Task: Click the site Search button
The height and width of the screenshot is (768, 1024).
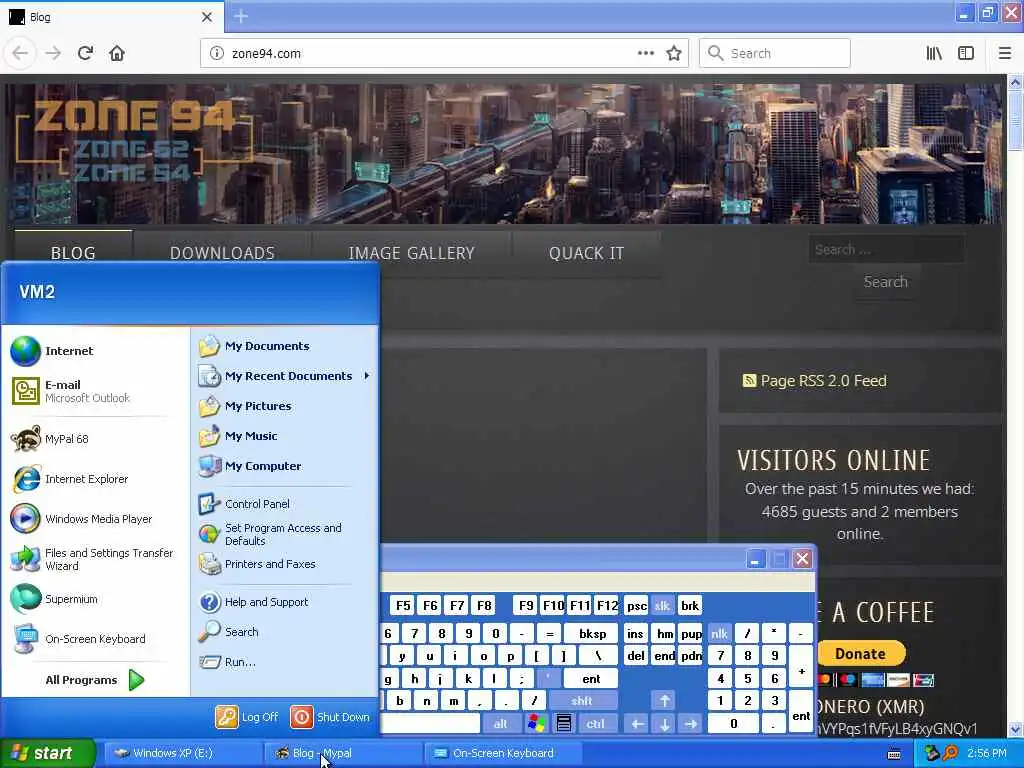Action: click(886, 282)
